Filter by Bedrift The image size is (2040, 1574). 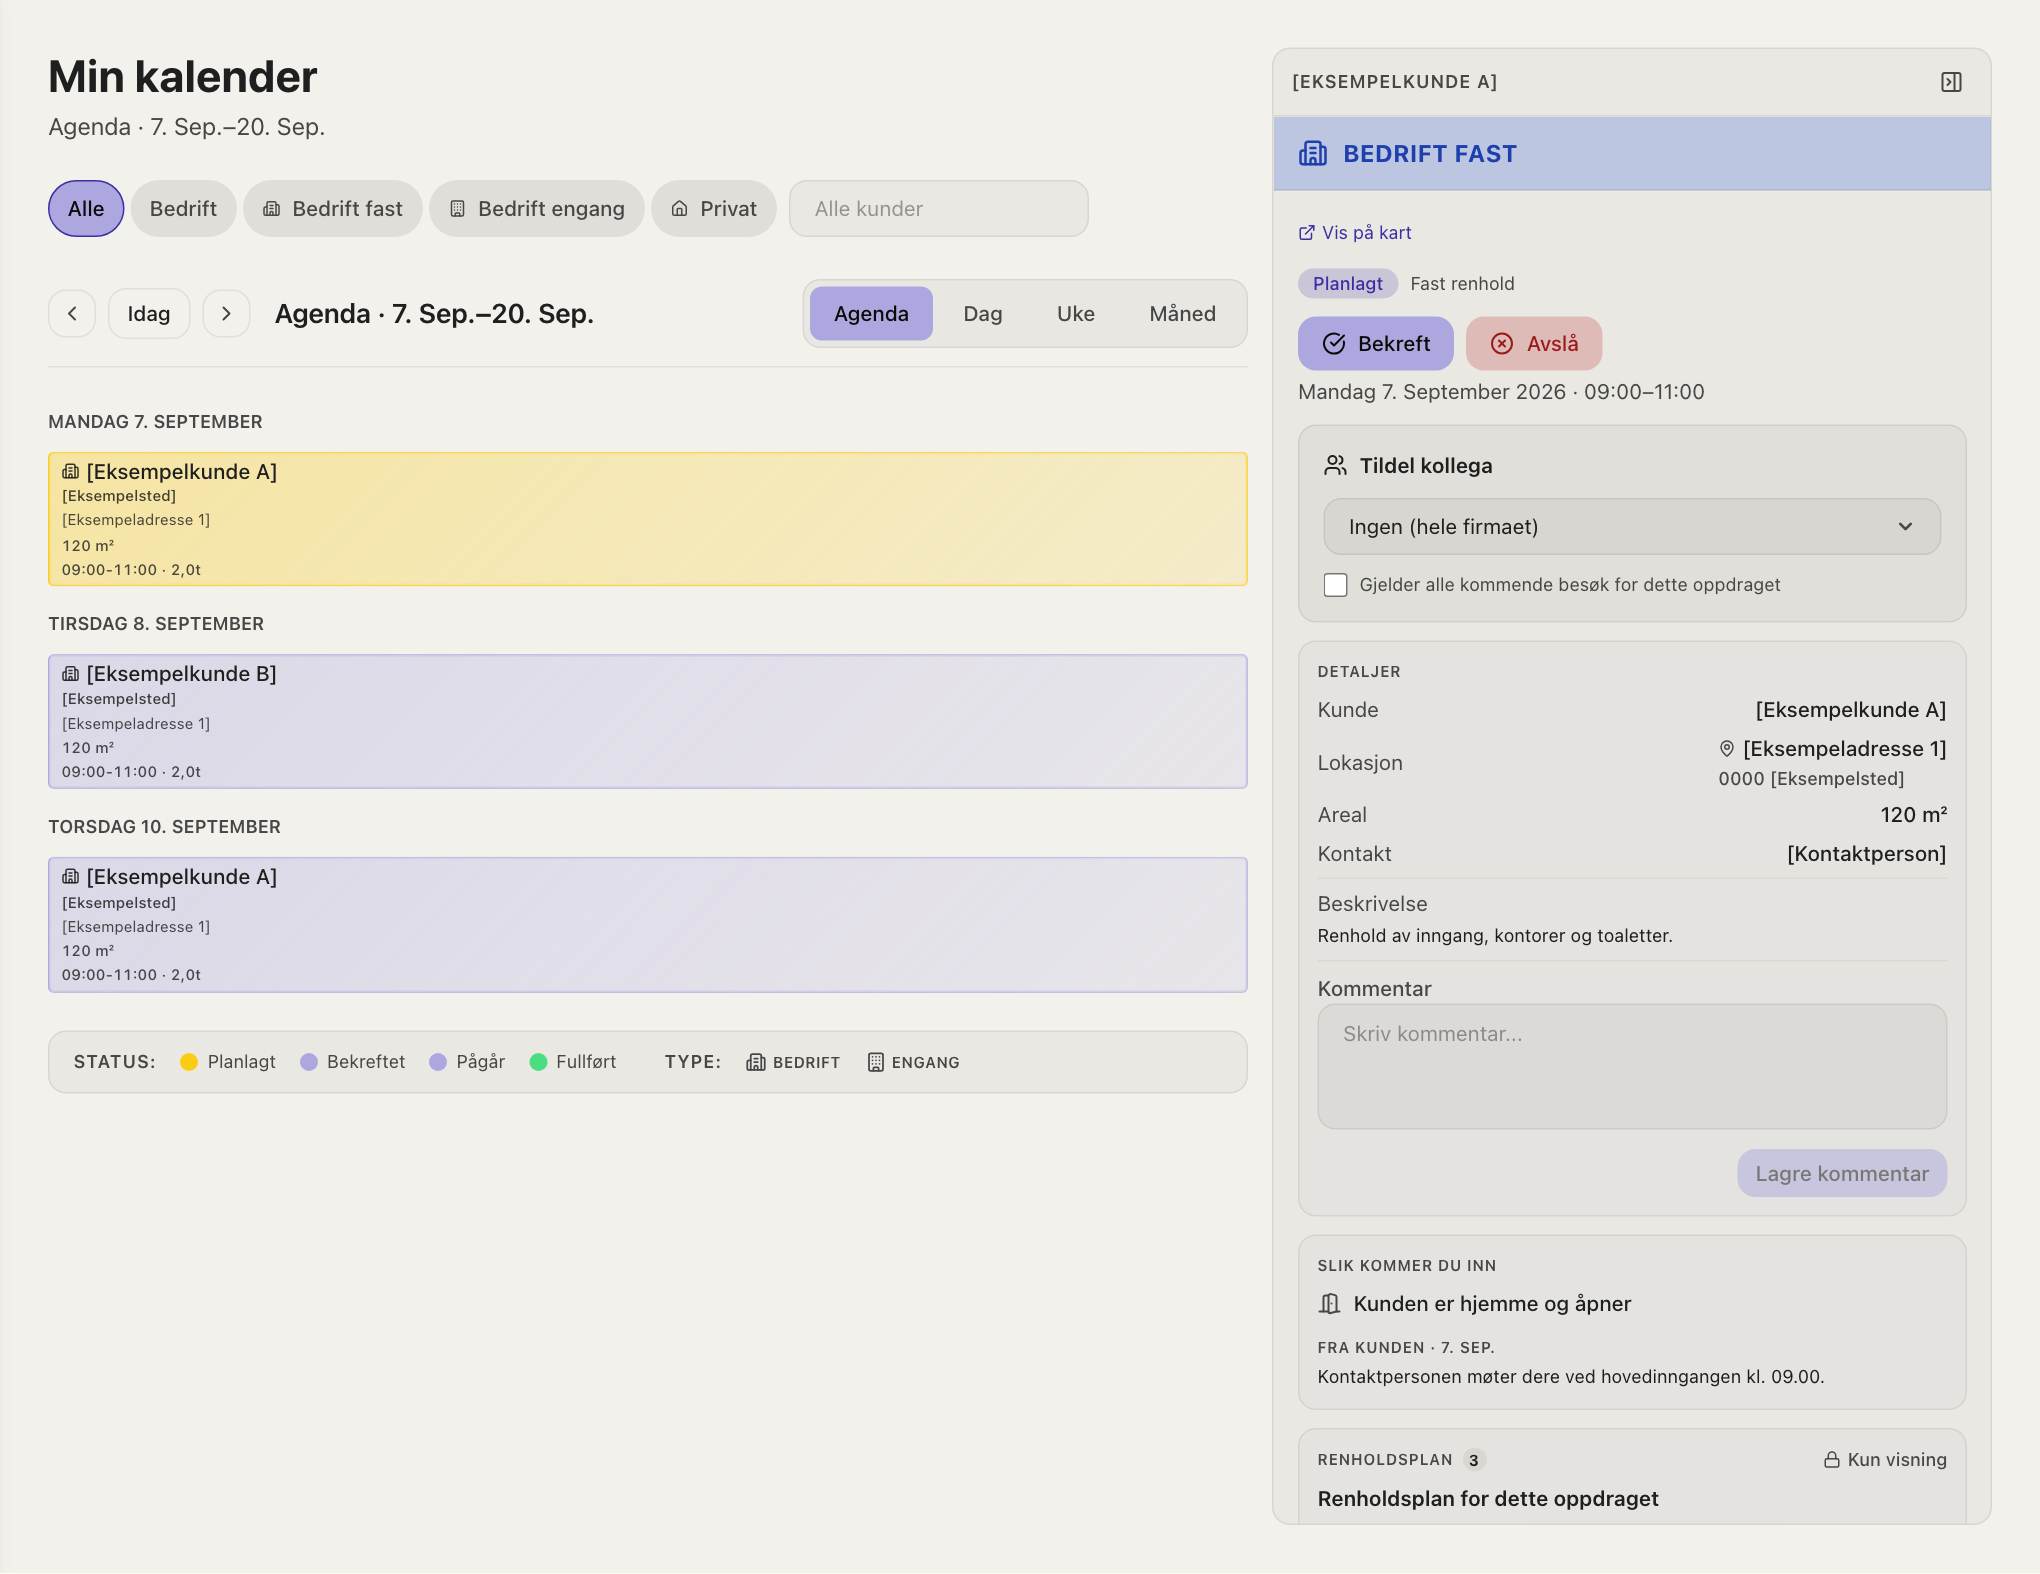pyautogui.click(x=183, y=209)
